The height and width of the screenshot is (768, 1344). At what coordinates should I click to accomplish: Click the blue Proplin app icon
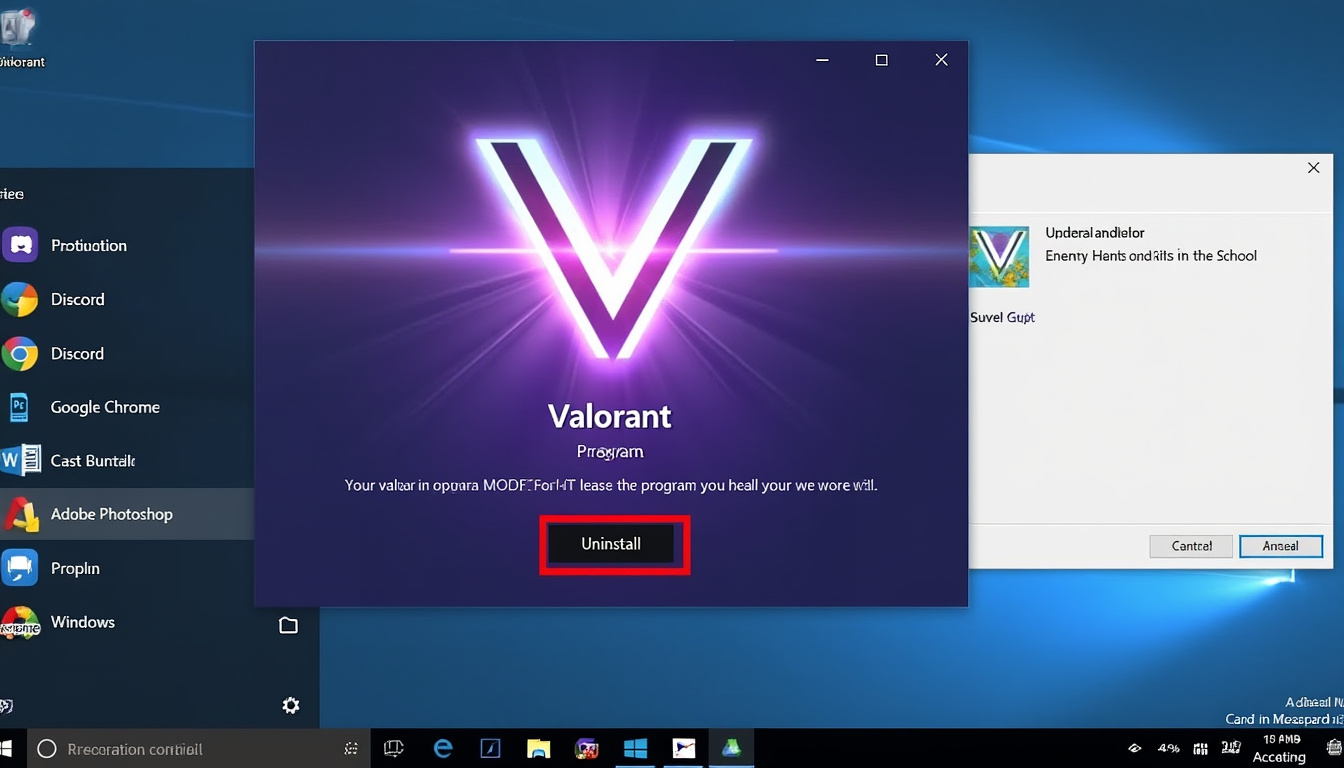click(20, 568)
